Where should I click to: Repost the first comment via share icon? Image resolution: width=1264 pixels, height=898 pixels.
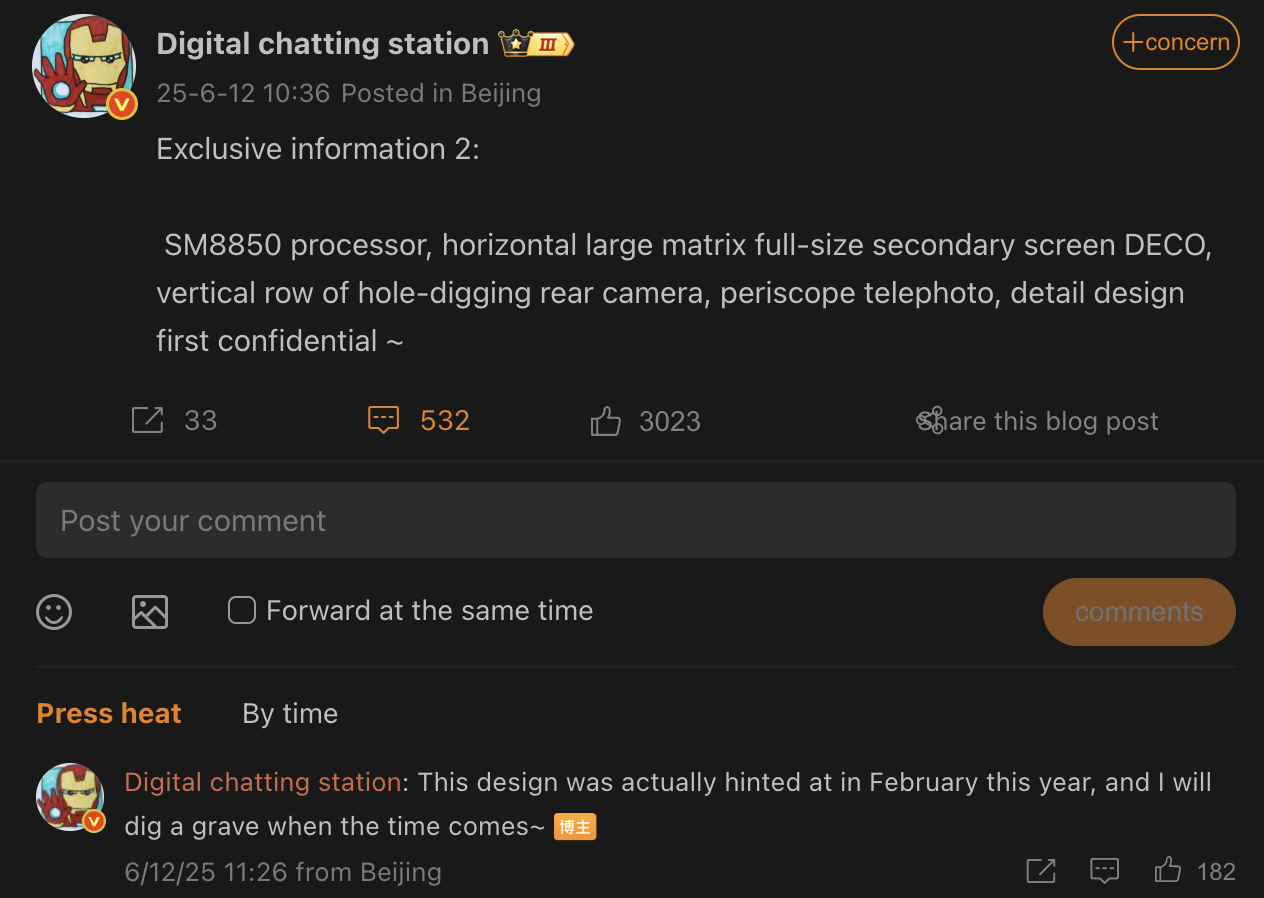[x=1041, y=871]
